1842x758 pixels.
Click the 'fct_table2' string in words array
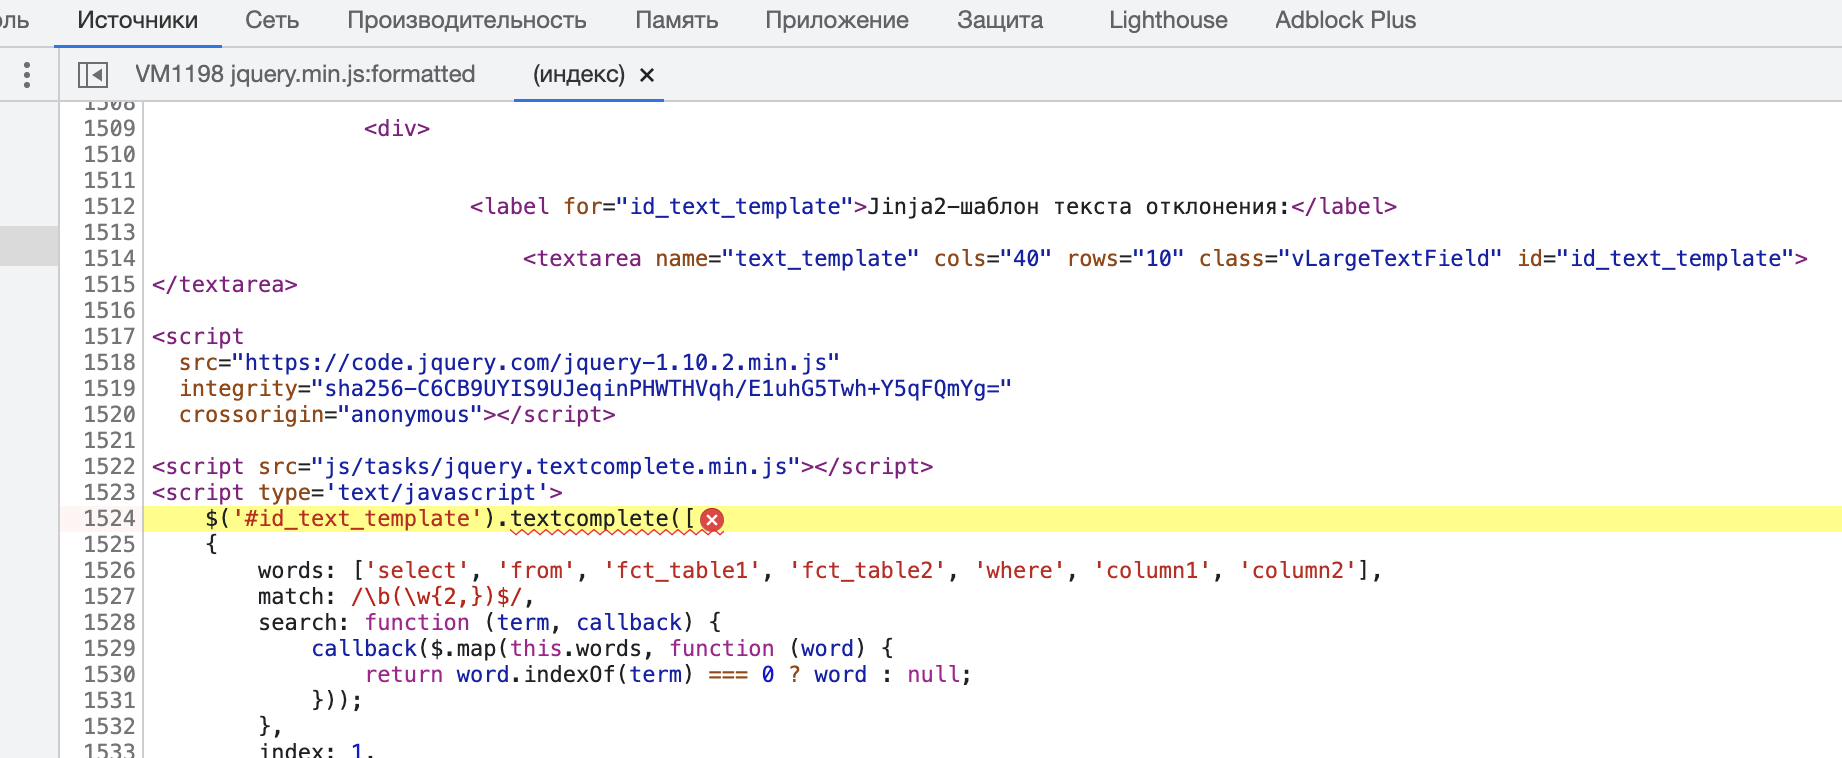tap(868, 570)
